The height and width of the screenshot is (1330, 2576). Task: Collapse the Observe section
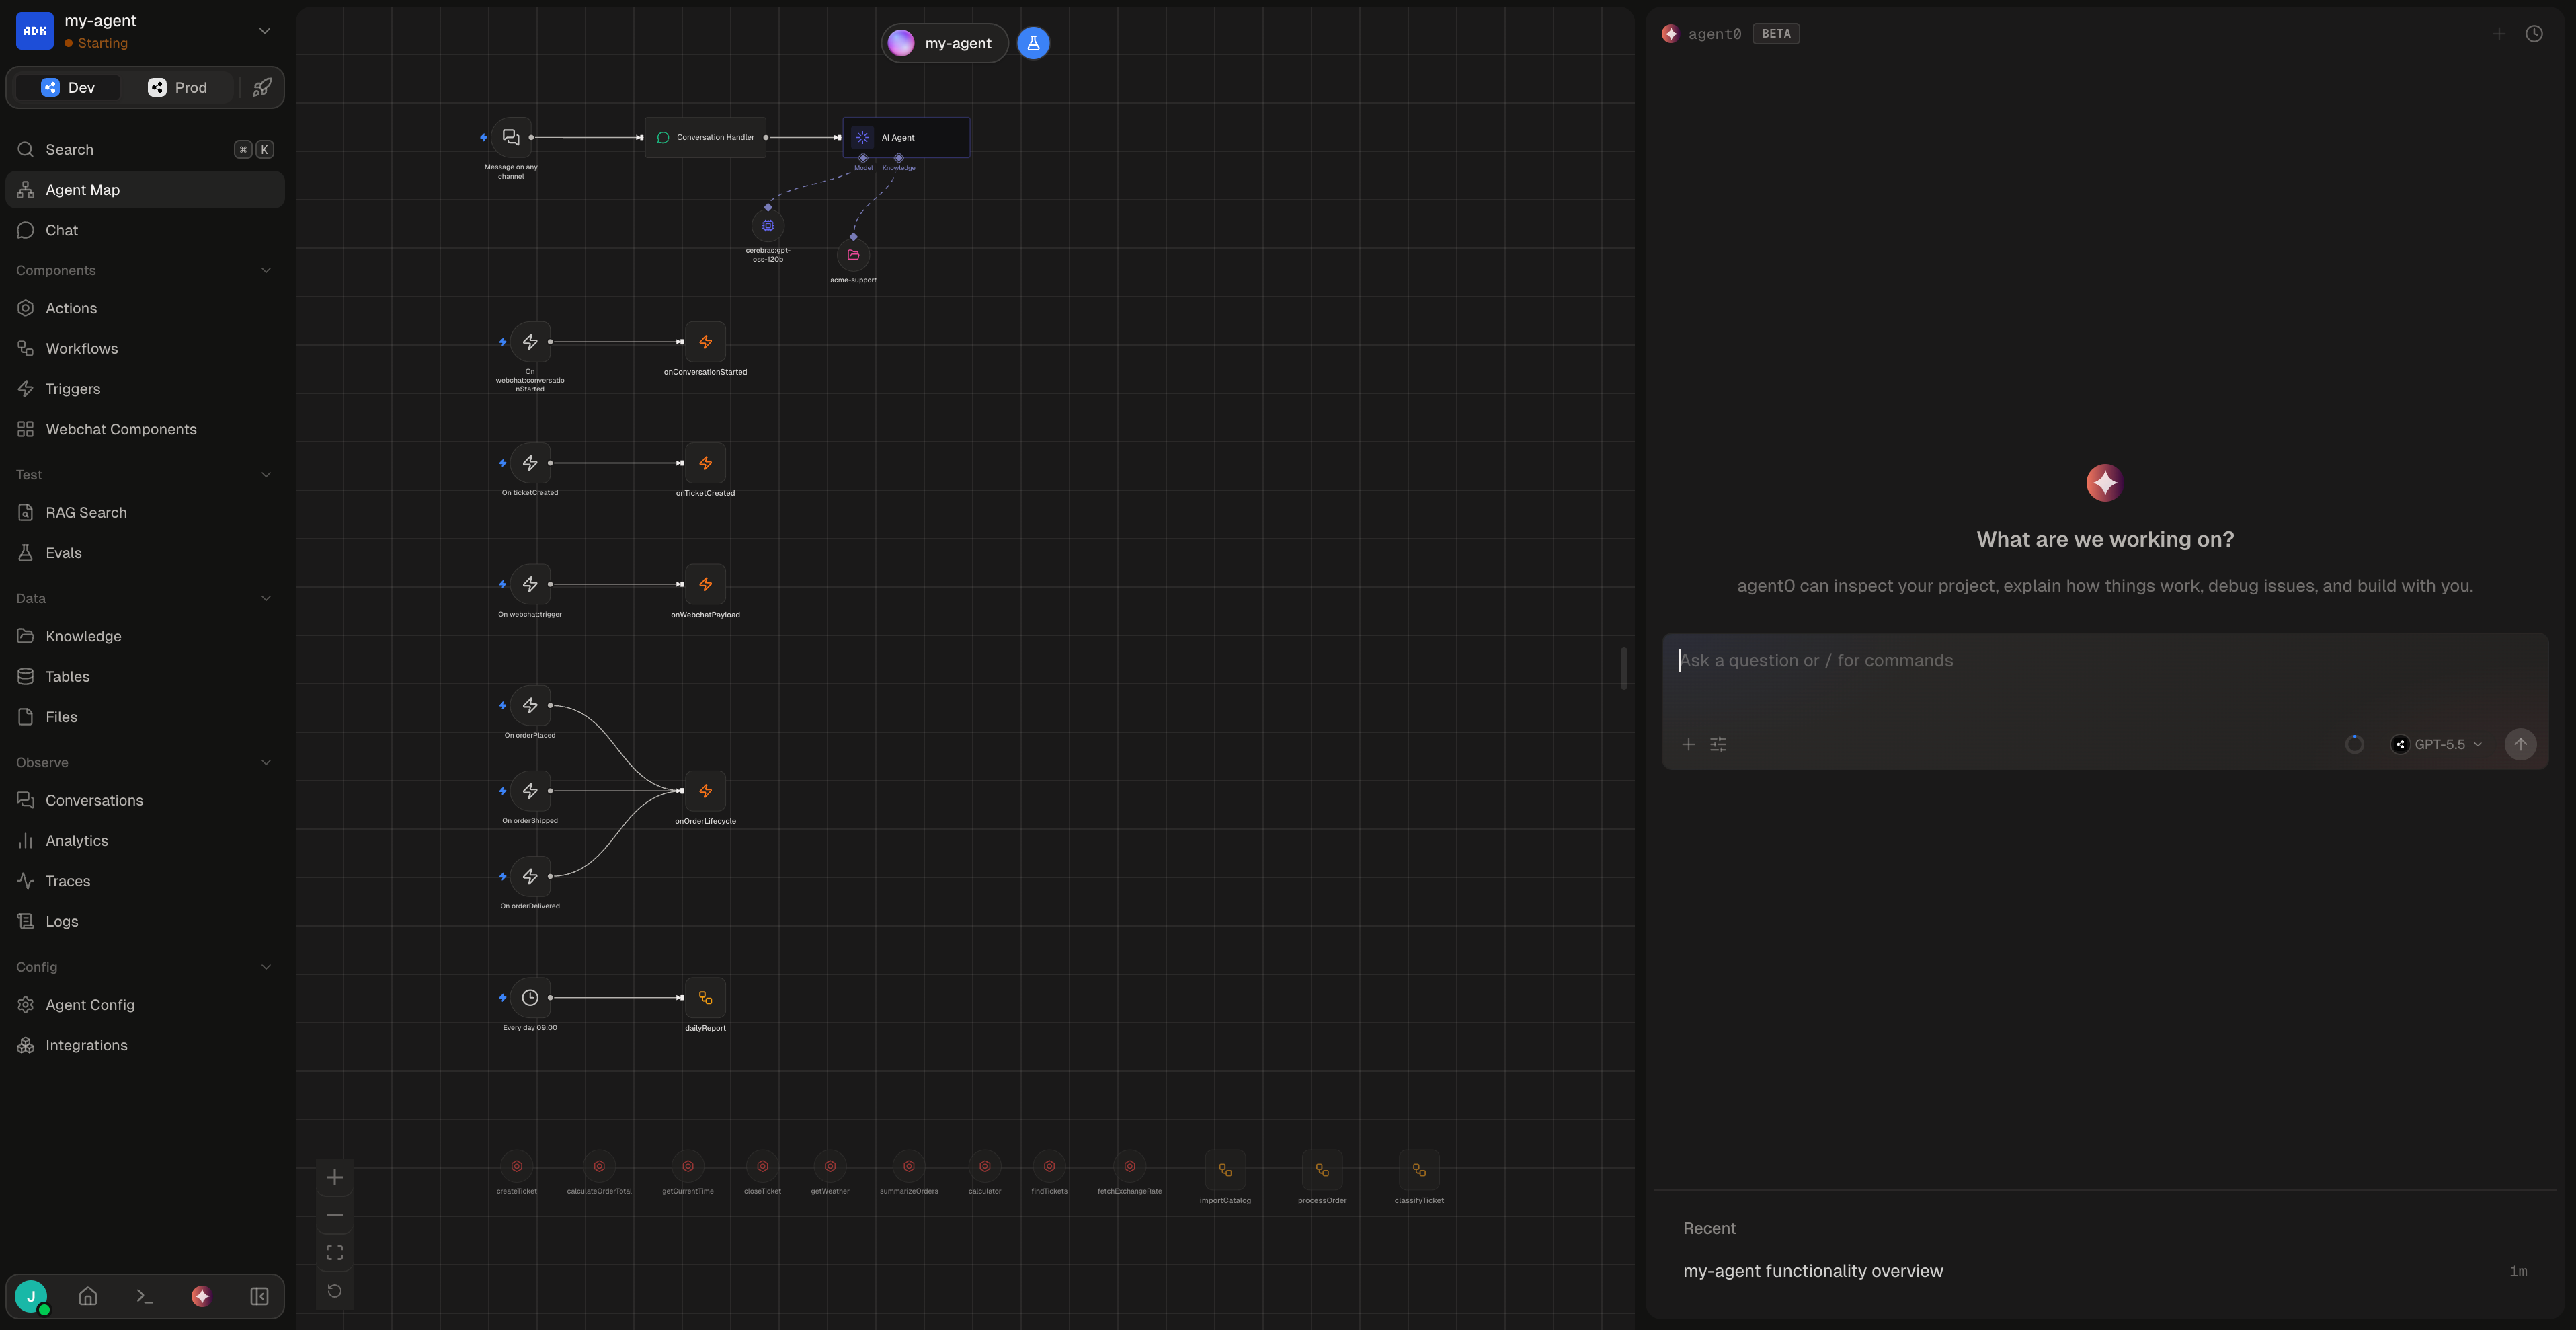click(266, 763)
